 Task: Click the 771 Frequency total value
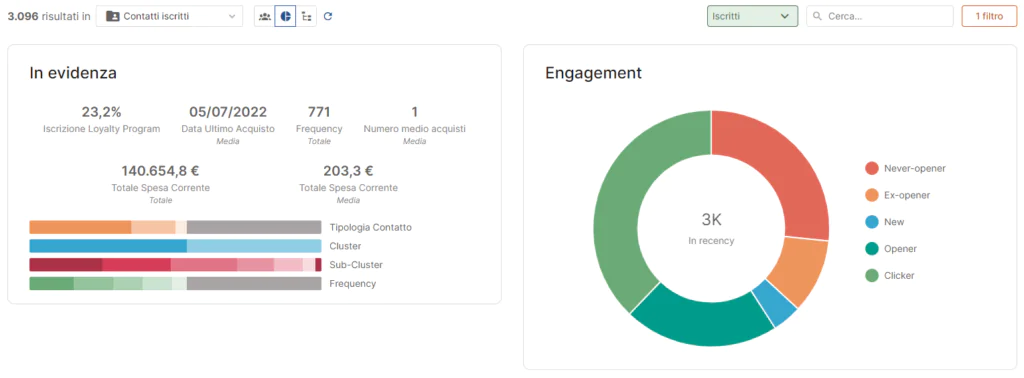coord(319,112)
